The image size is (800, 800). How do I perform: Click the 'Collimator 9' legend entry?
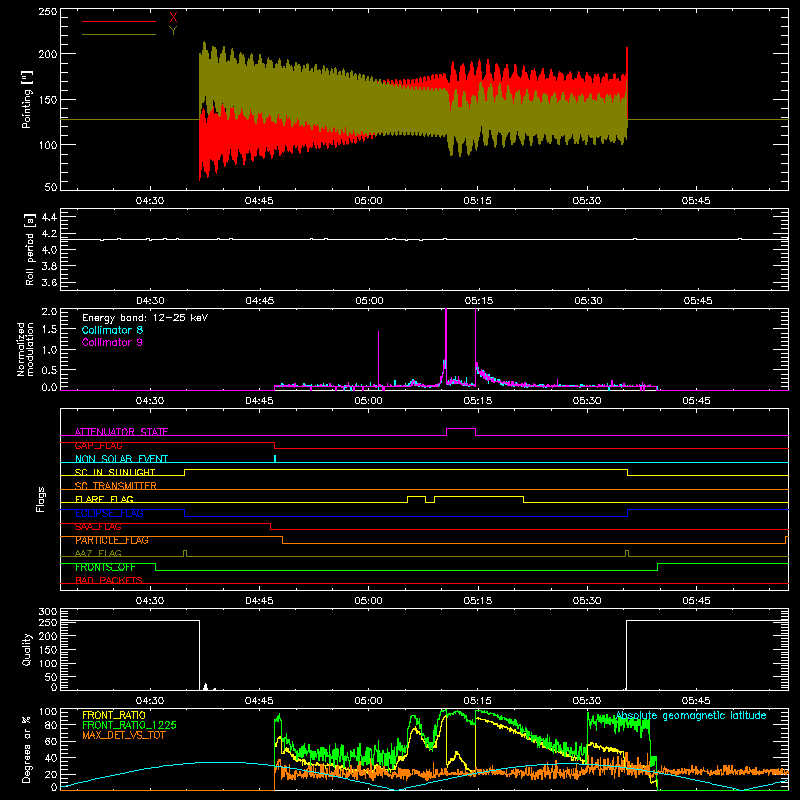112,342
